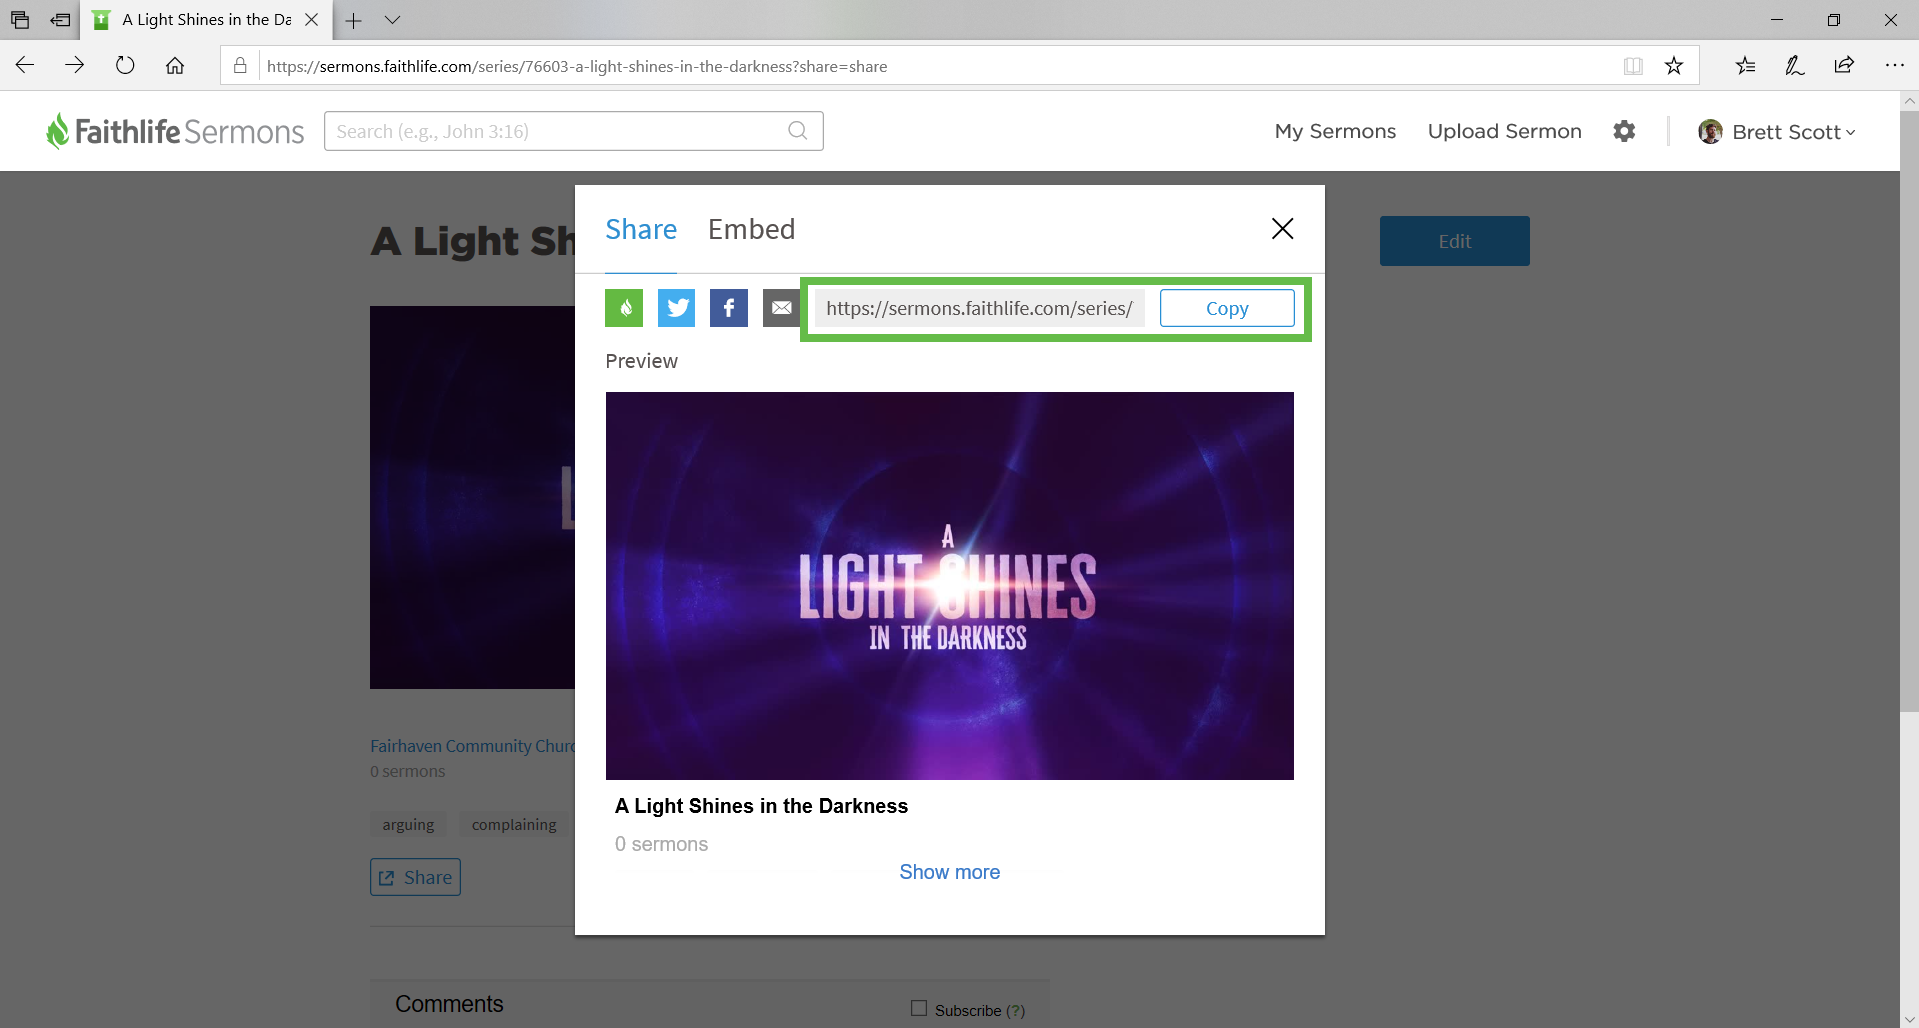Open browser Settings and more menu

point(1894,66)
